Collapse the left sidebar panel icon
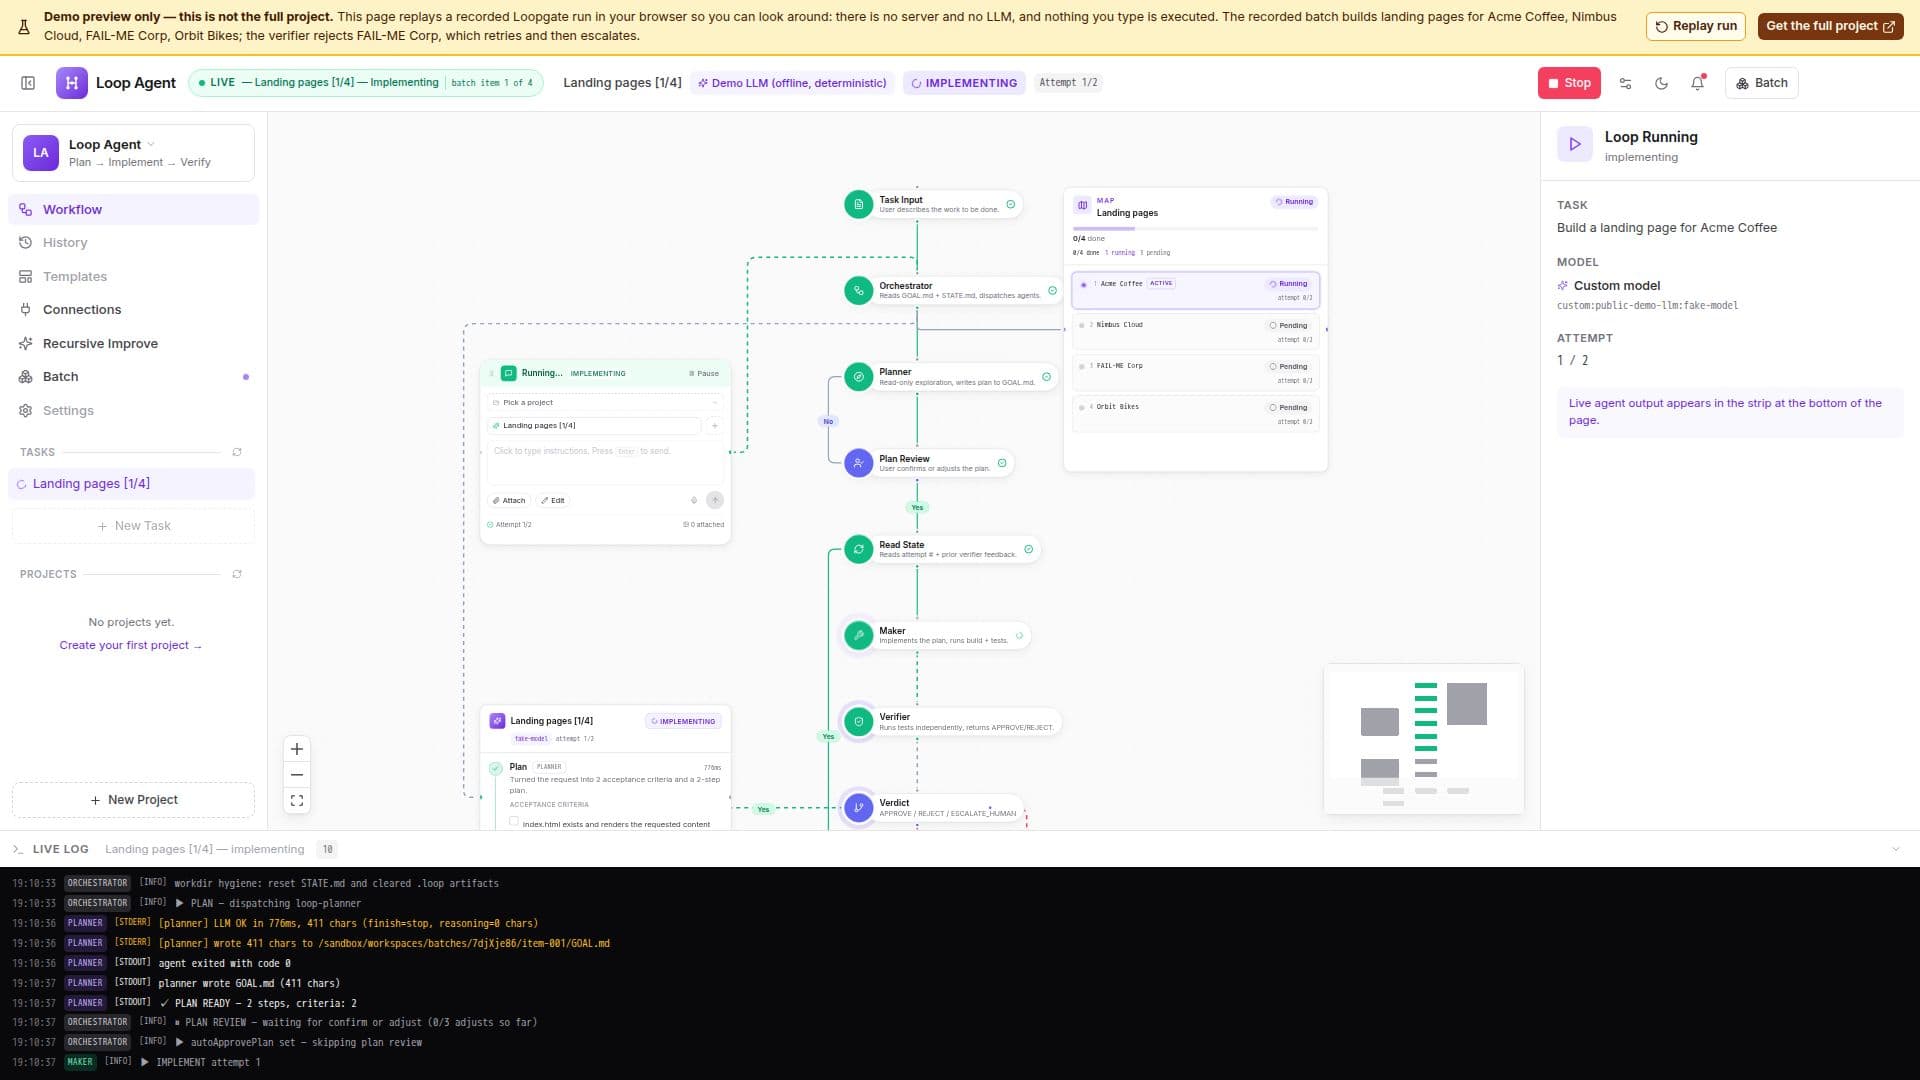The height and width of the screenshot is (1080, 1920). point(28,83)
